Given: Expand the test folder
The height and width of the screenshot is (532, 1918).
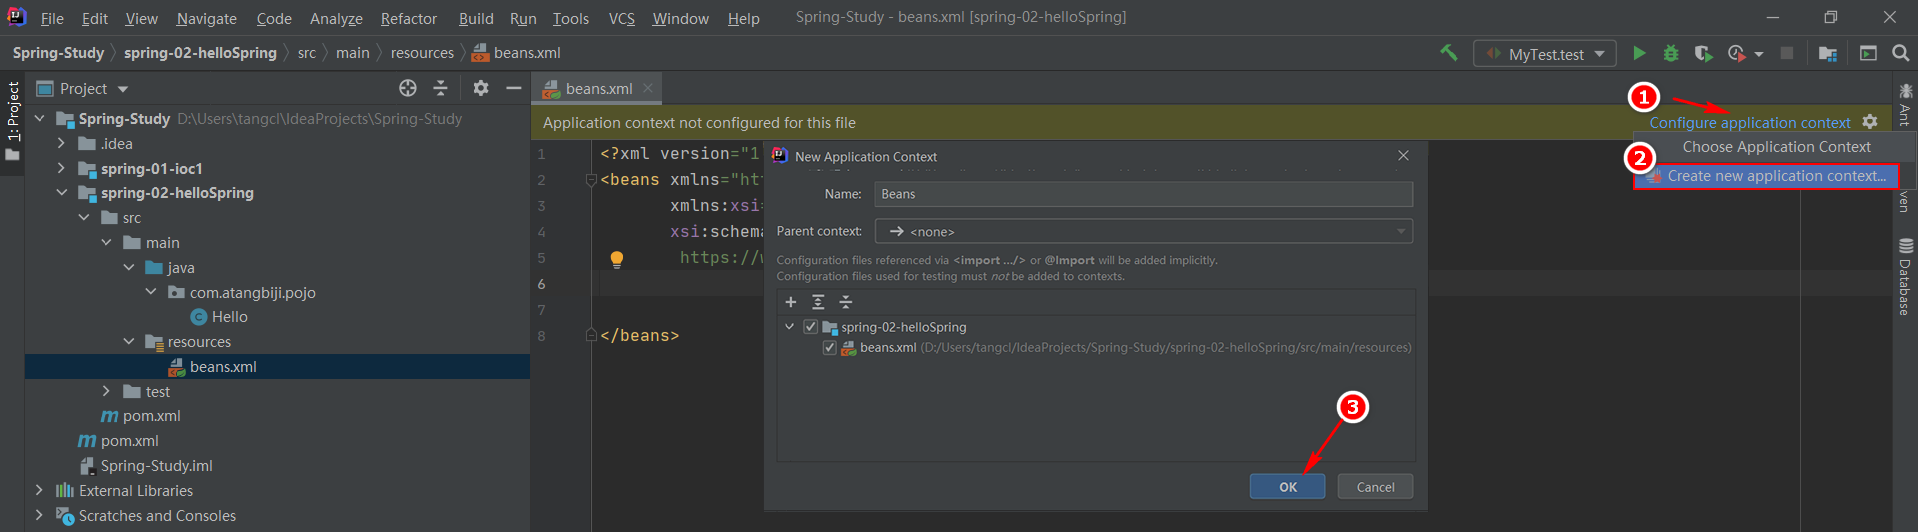Looking at the screenshot, I should point(106,391).
